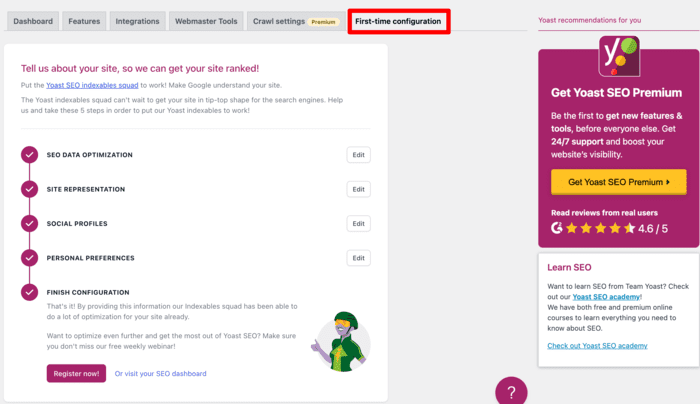Image resolution: width=700 pixels, height=404 pixels.
Task: Click the Finish Configuration checkmark circle
Action: click(x=29, y=292)
